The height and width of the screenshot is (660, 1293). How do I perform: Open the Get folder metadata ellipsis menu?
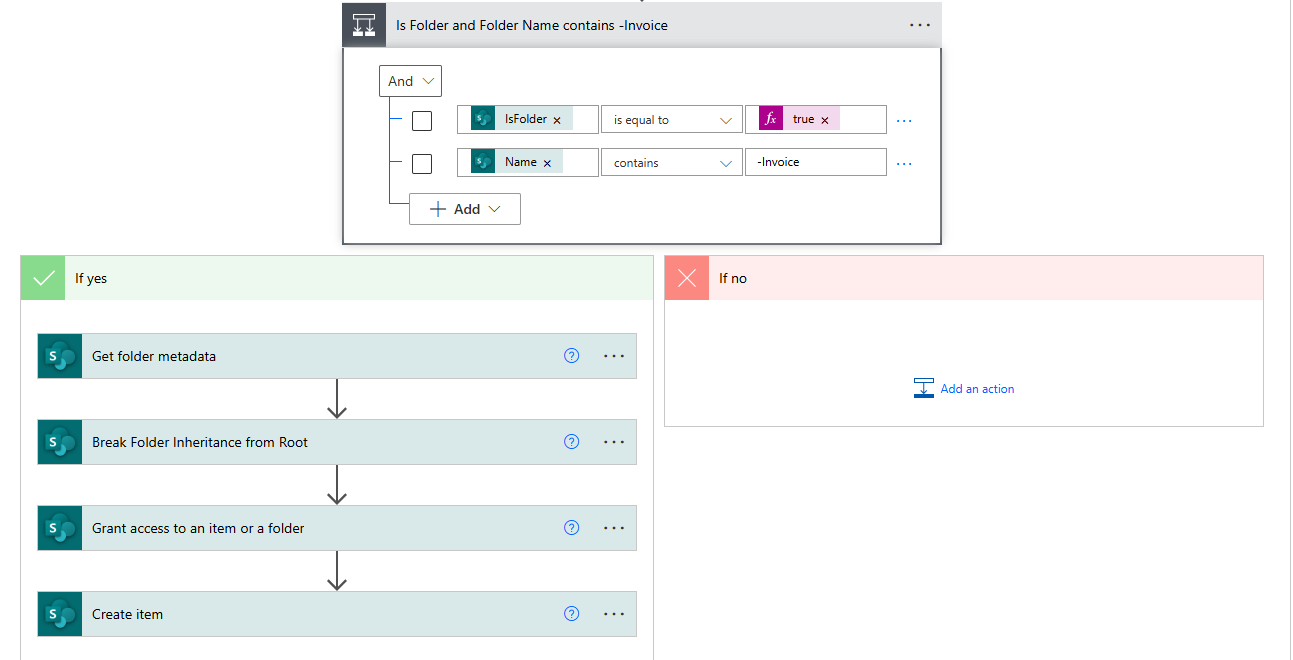[614, 356]
